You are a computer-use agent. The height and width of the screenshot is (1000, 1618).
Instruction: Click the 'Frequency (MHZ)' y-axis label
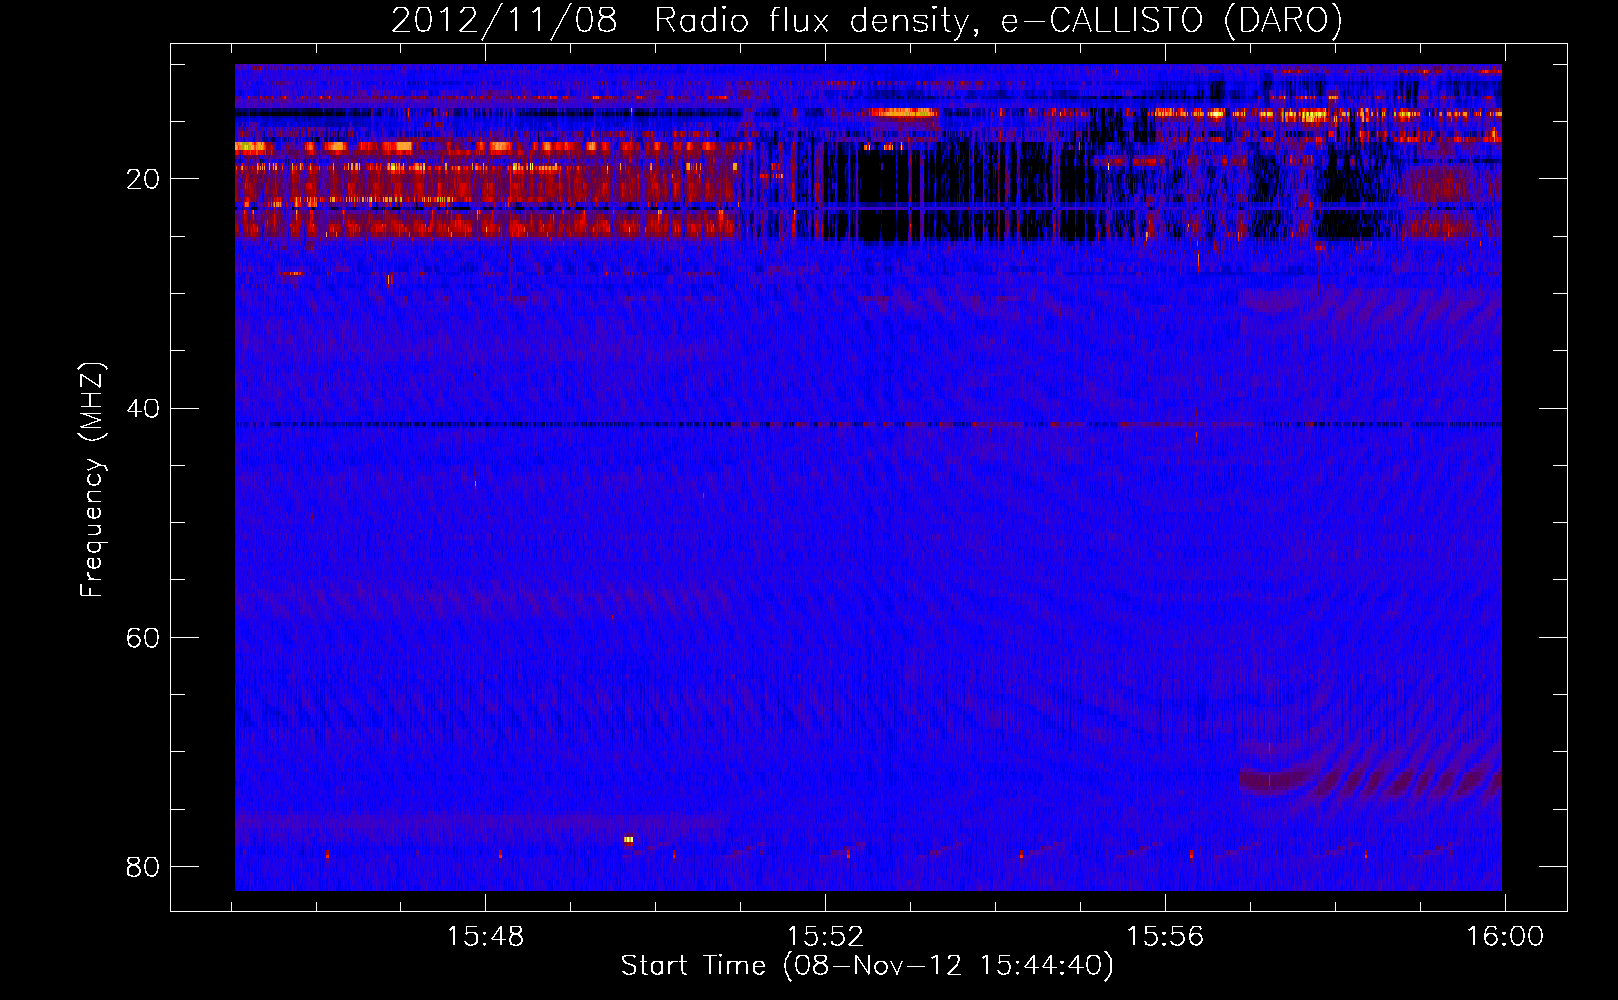(91, 480)
